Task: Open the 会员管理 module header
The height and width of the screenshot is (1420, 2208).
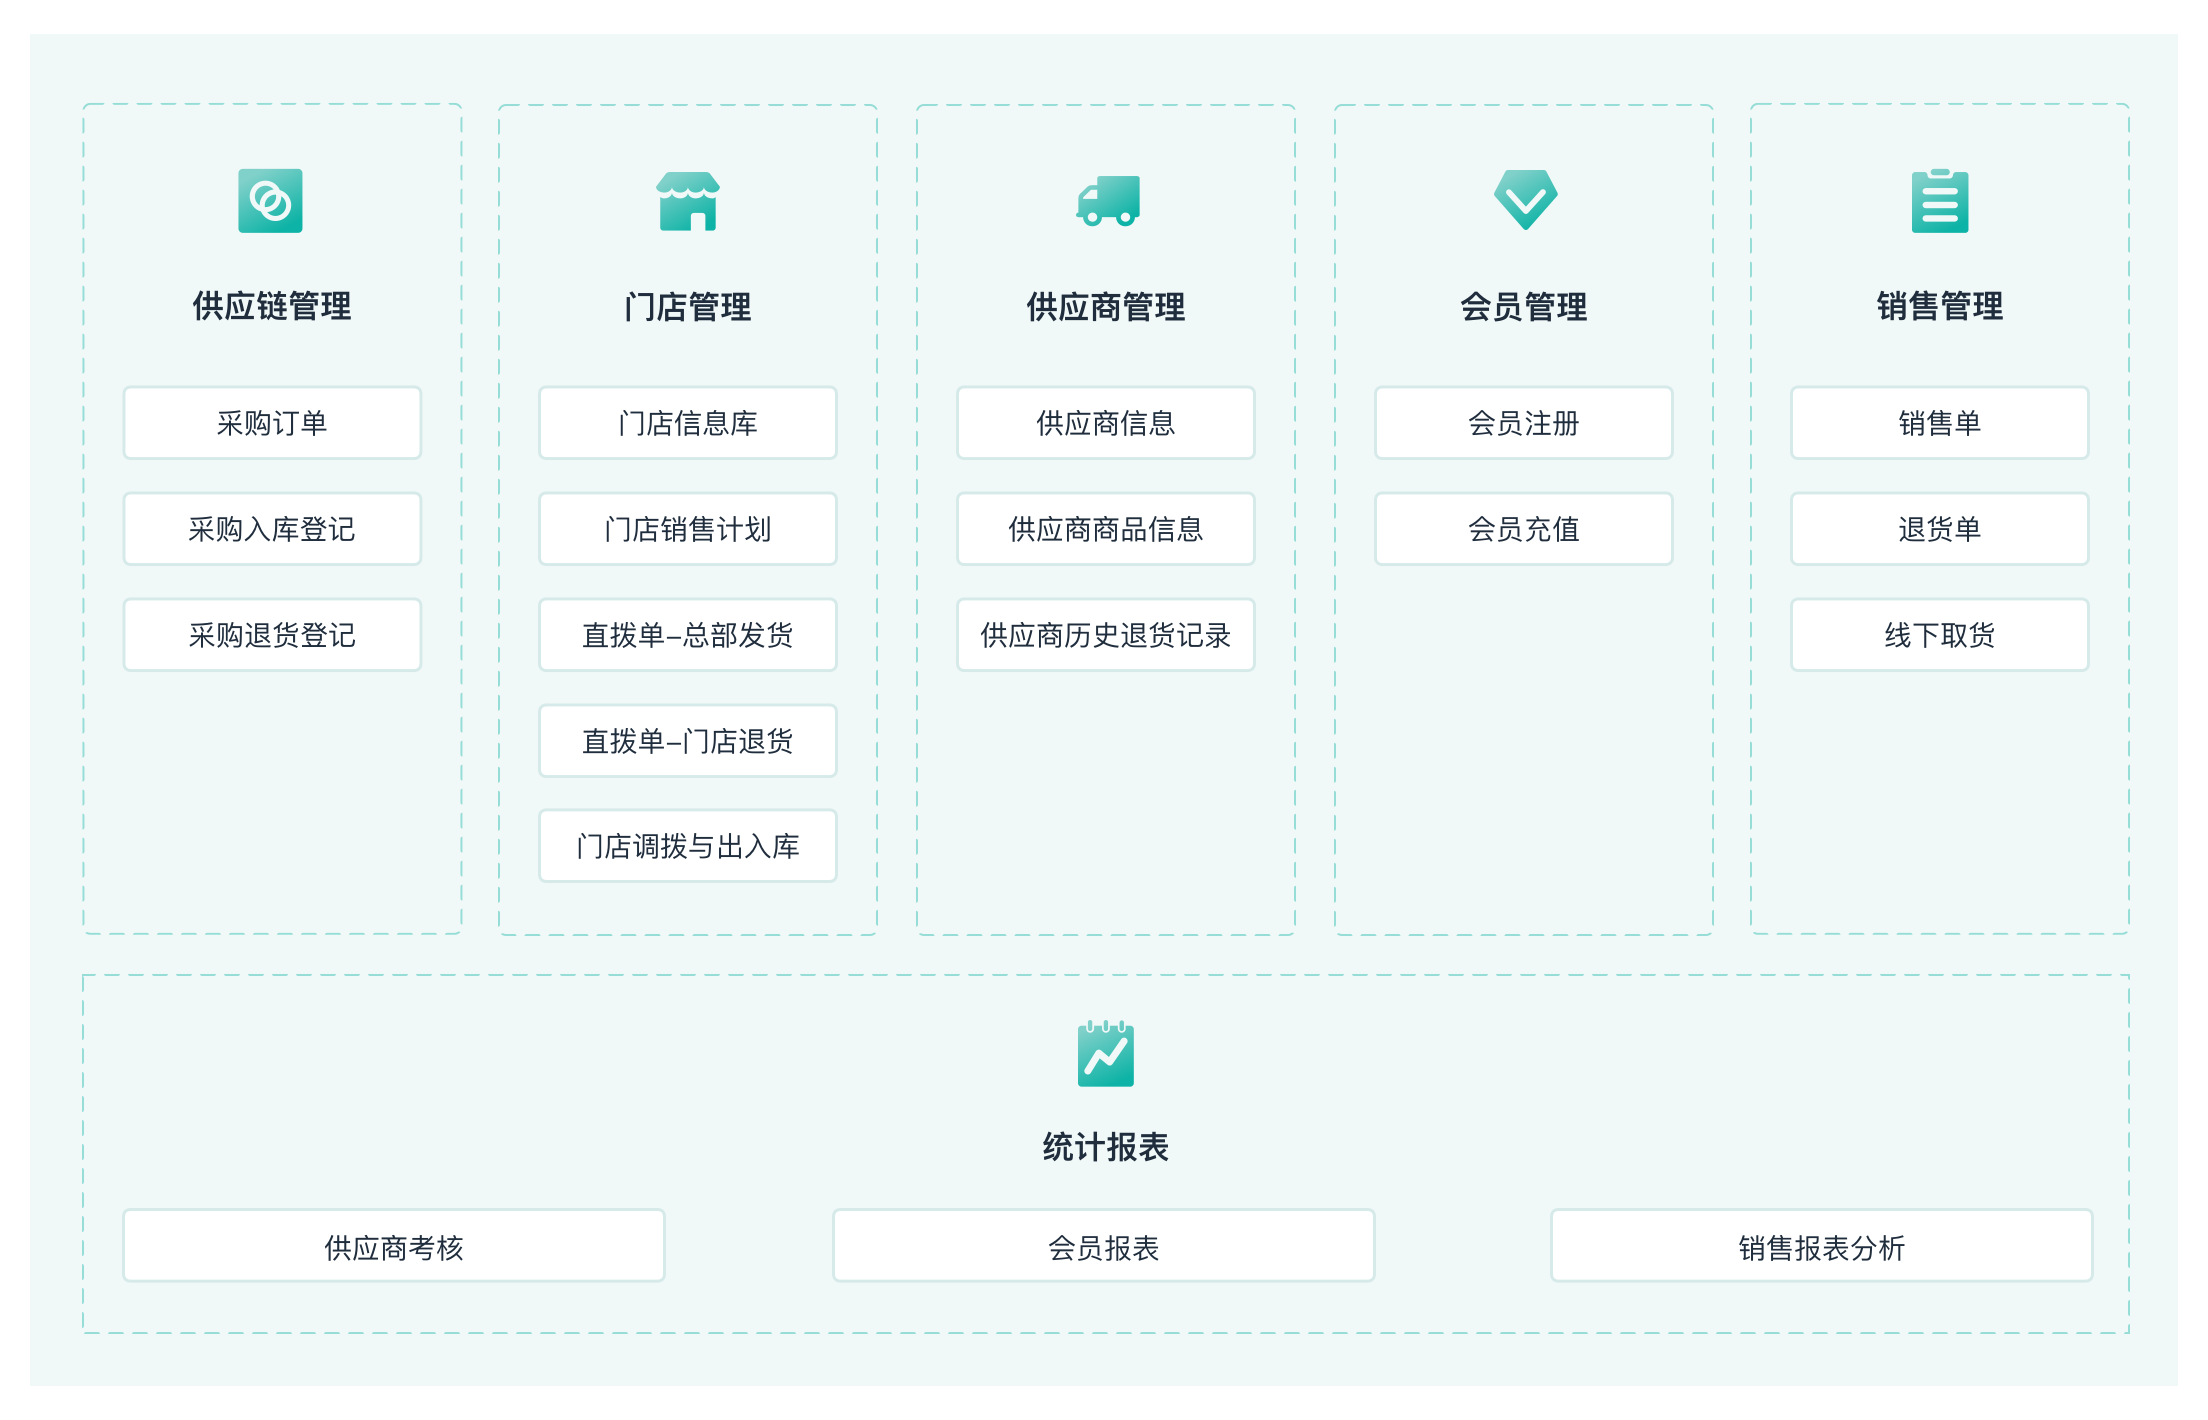Action: point(1523,308)
